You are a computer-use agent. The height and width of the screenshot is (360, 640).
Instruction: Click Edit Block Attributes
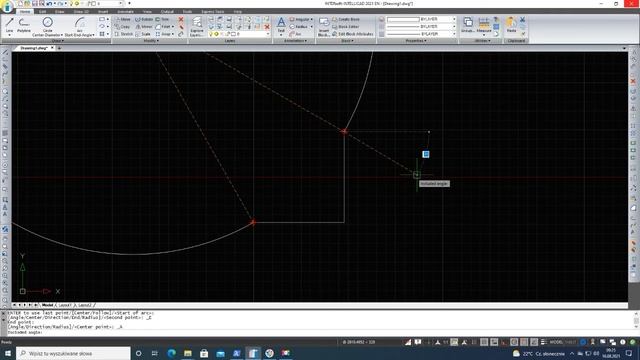353,34
